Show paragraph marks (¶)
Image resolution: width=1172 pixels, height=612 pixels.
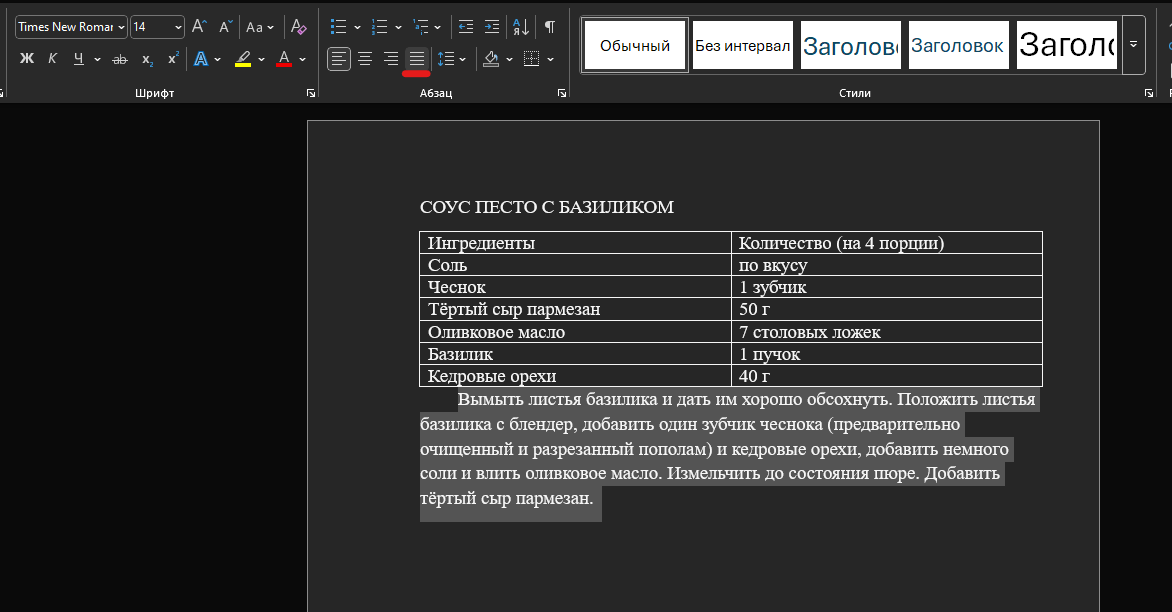[x=550, y=27]
